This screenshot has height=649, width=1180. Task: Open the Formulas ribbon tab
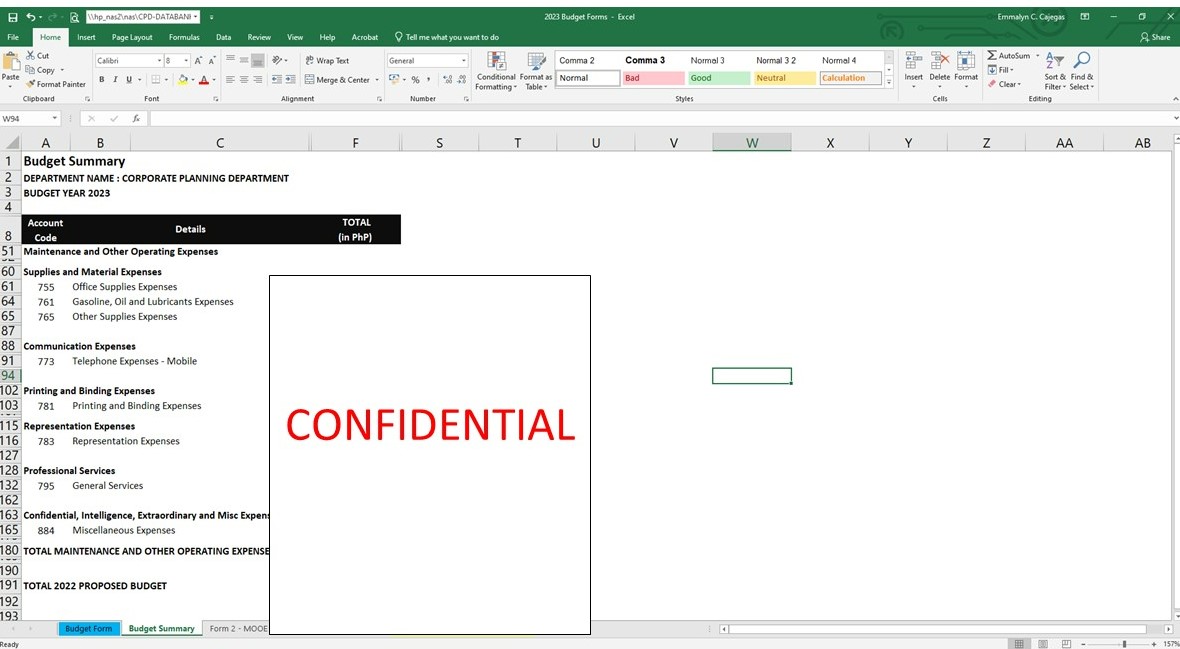184,37
